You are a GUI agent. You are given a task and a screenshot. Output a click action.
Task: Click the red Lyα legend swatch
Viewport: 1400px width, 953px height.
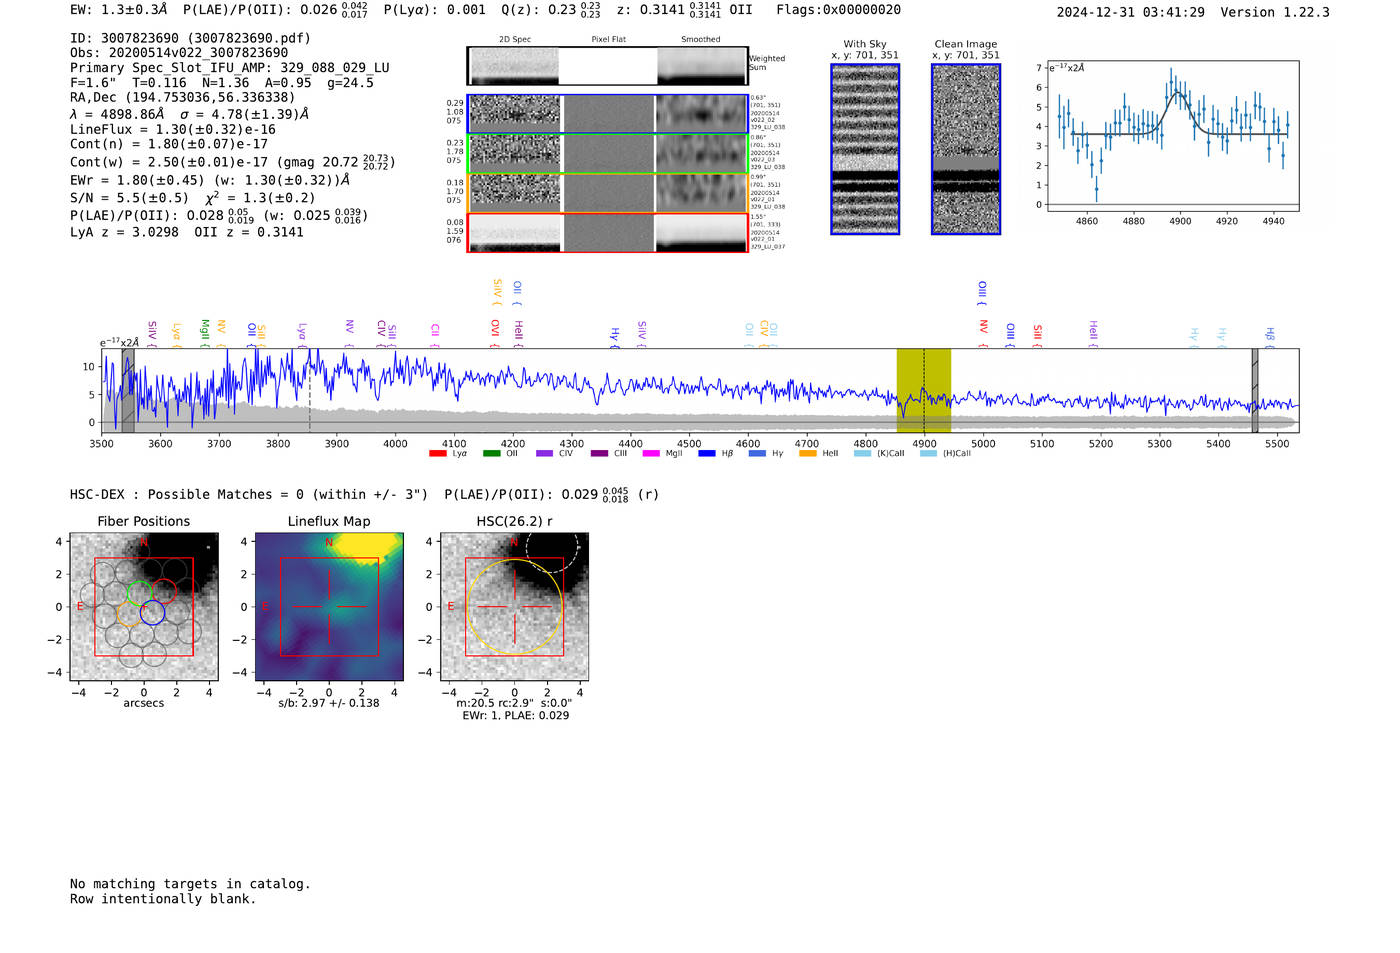[437, 454]
